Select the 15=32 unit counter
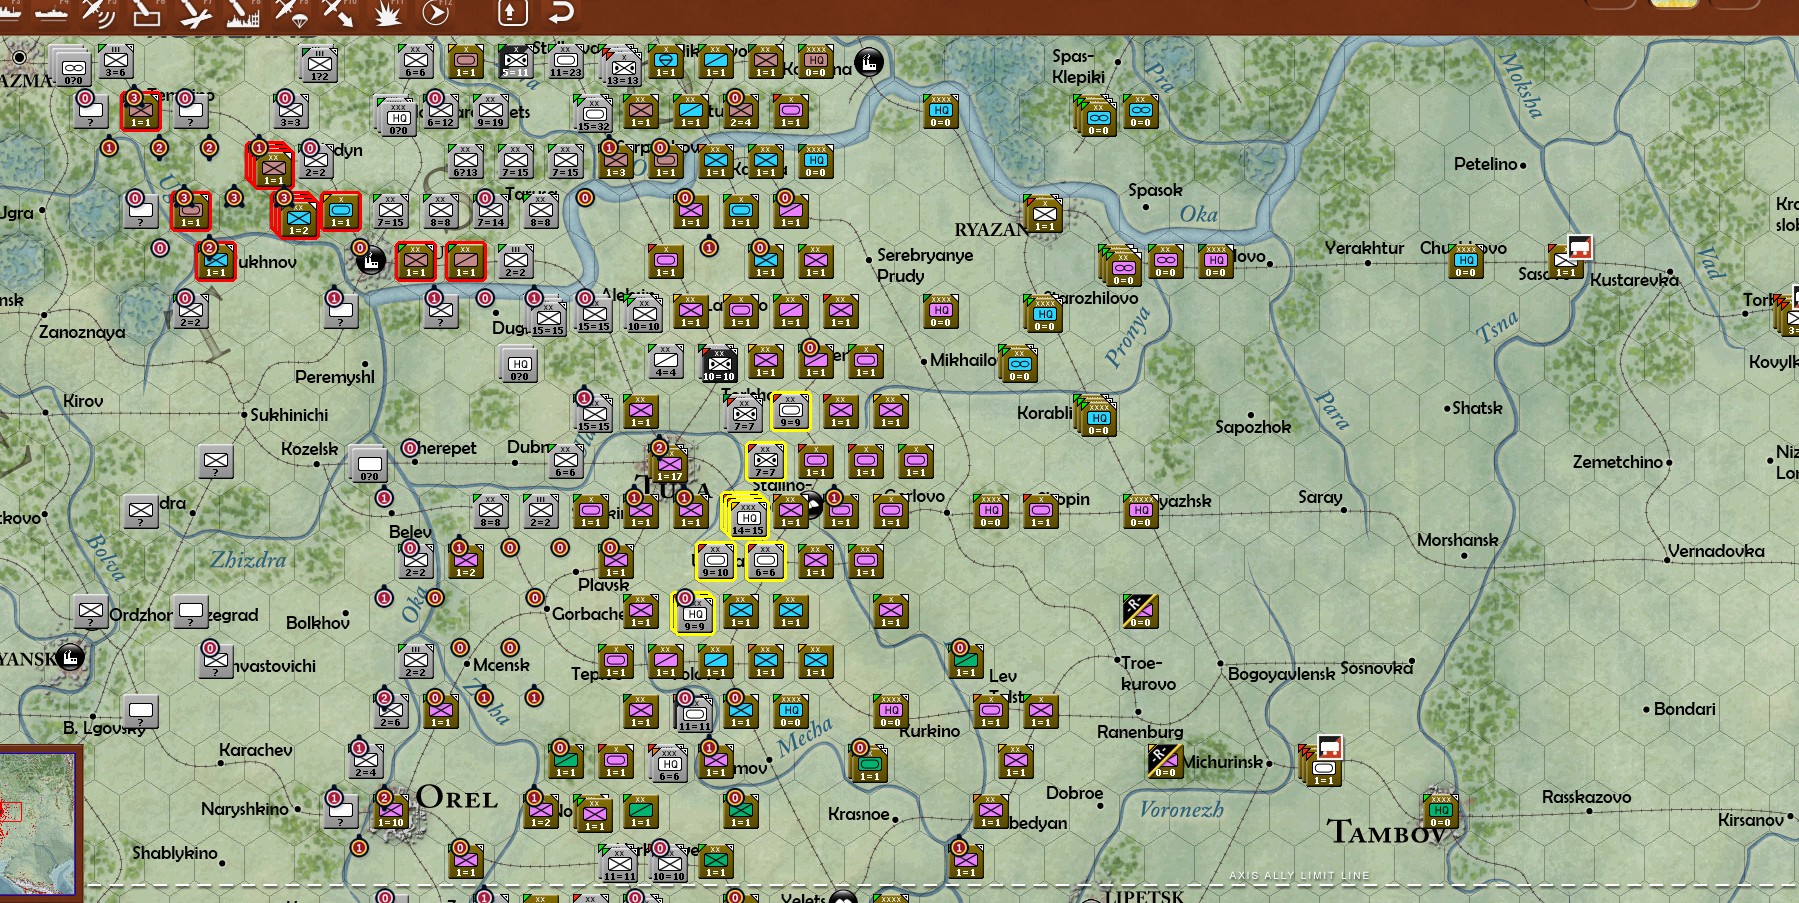1799x903 pixels. click(x=594, y=113)
